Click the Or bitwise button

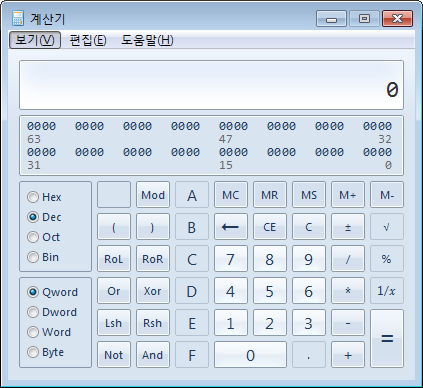pyautogui.click(x=114, y=291)
